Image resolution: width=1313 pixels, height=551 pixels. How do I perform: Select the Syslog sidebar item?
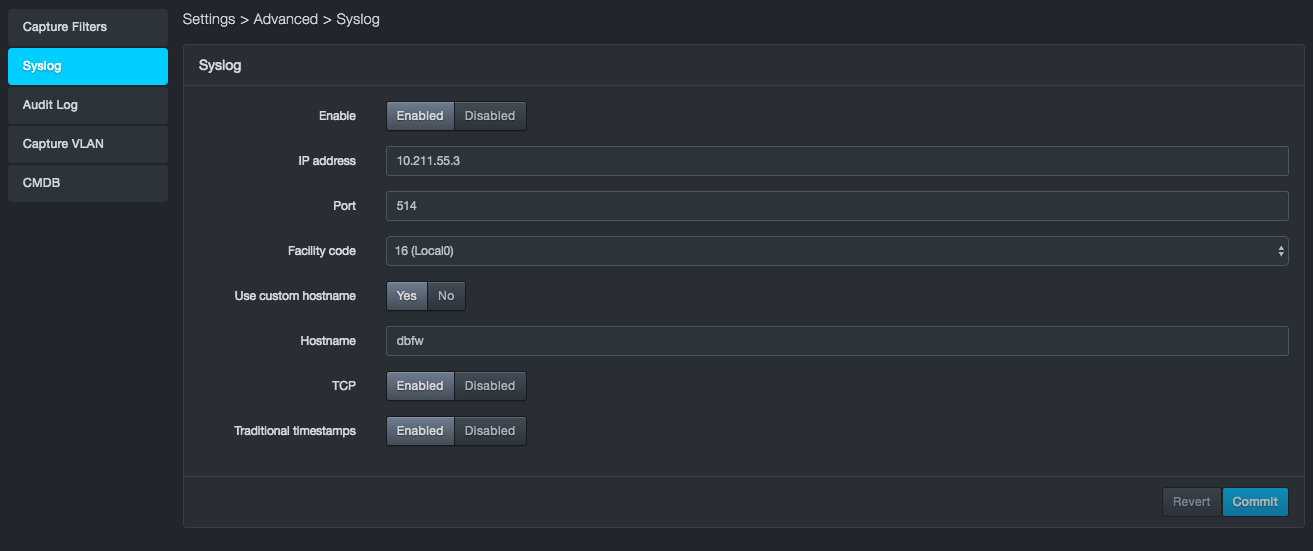point(88,66)
